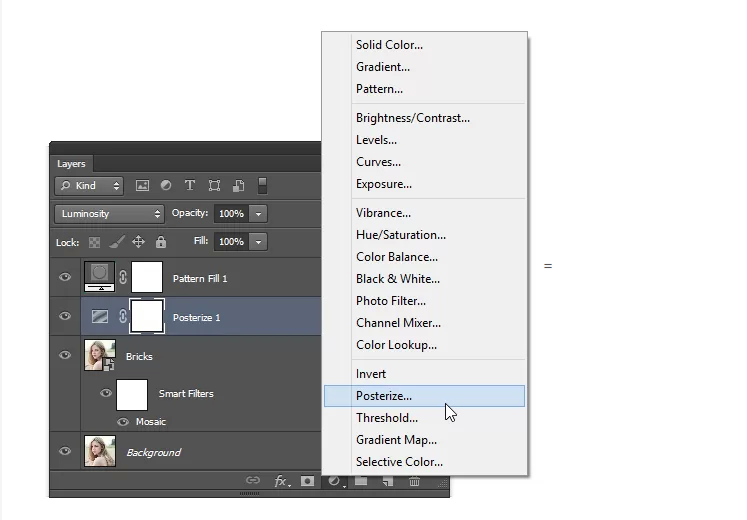Toggle visibility of the Background layer
This screenshot has height=520, width=747.
click(x=65, y=452)
